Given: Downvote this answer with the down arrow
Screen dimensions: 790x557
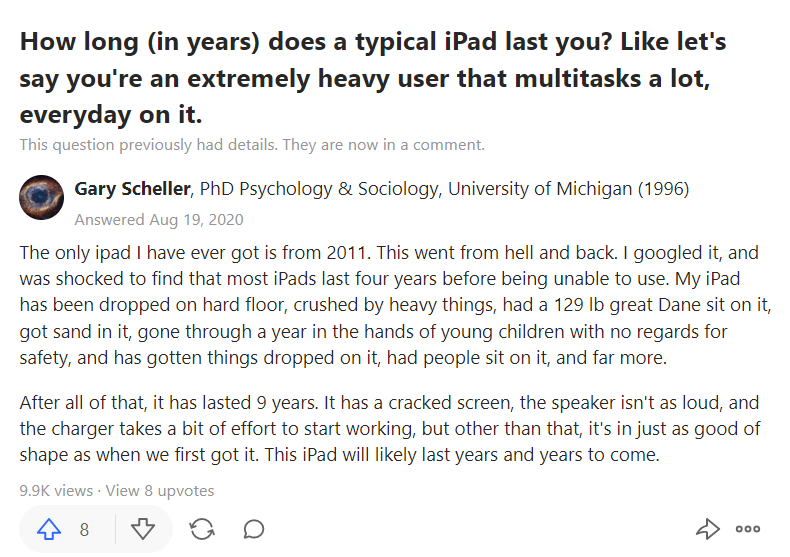Looking at the screenshot, I should click(x=143, y=529).
